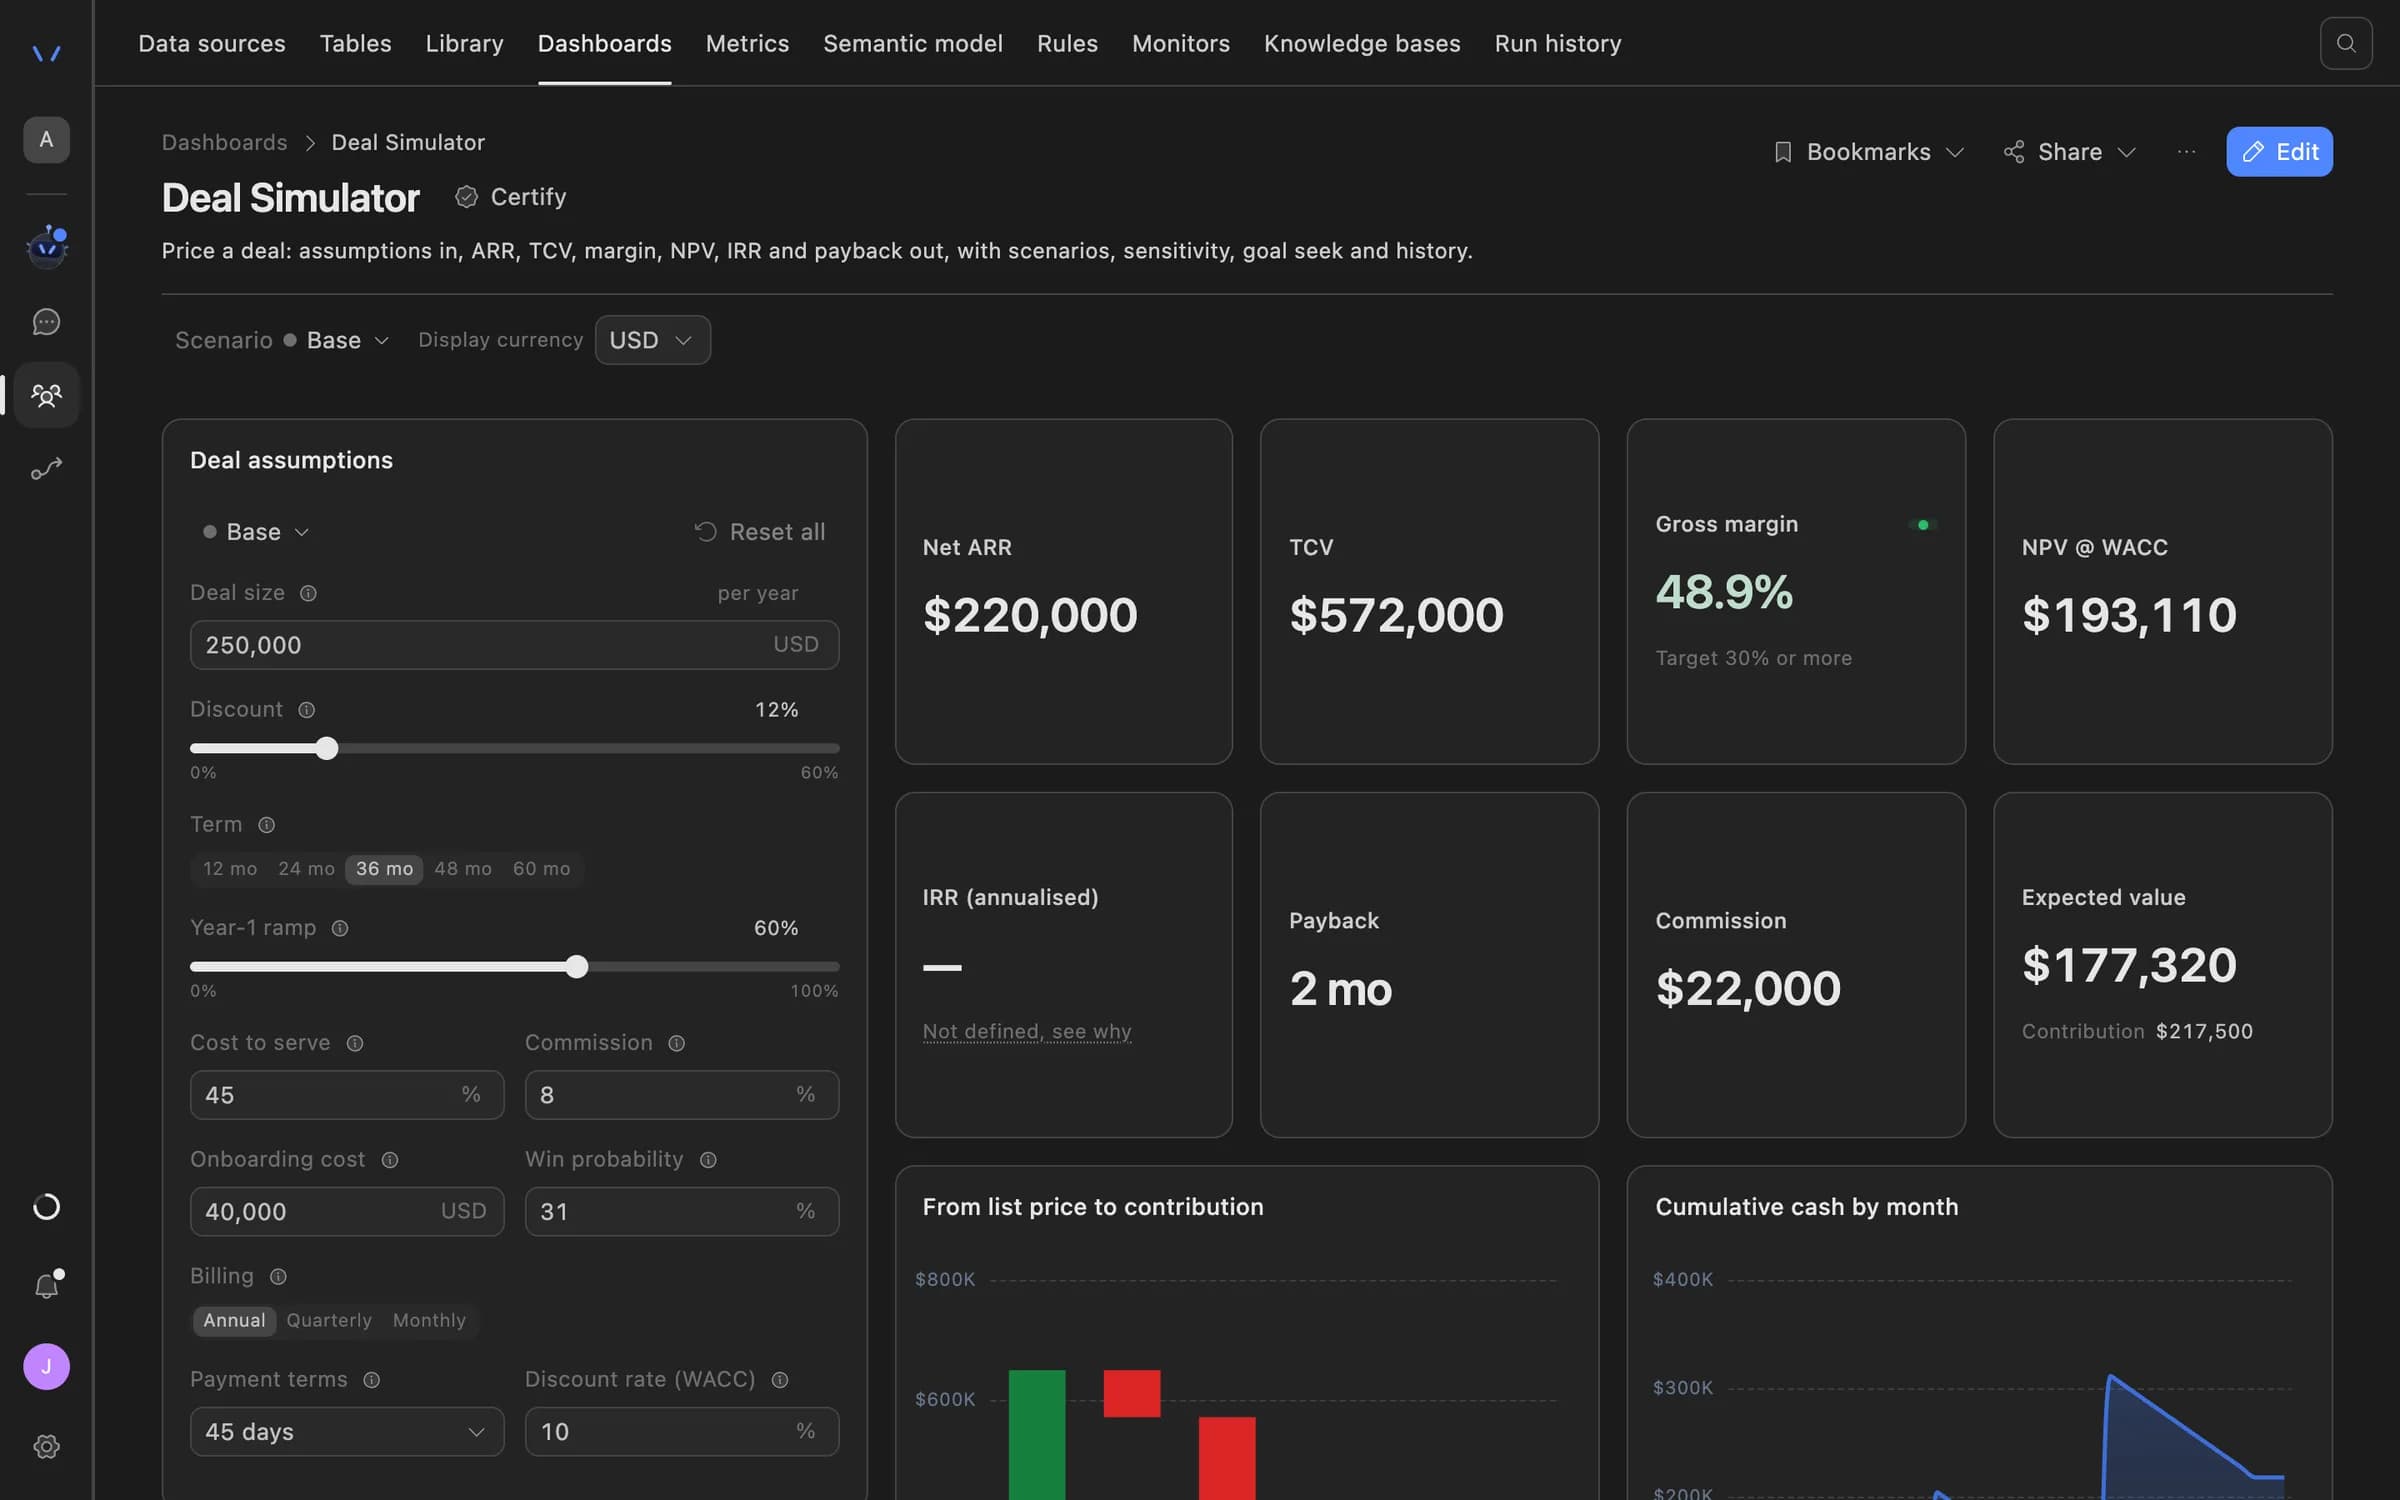2400x1500 pixels.
Task: Open the Tables tab
Action: click(355, 43)
